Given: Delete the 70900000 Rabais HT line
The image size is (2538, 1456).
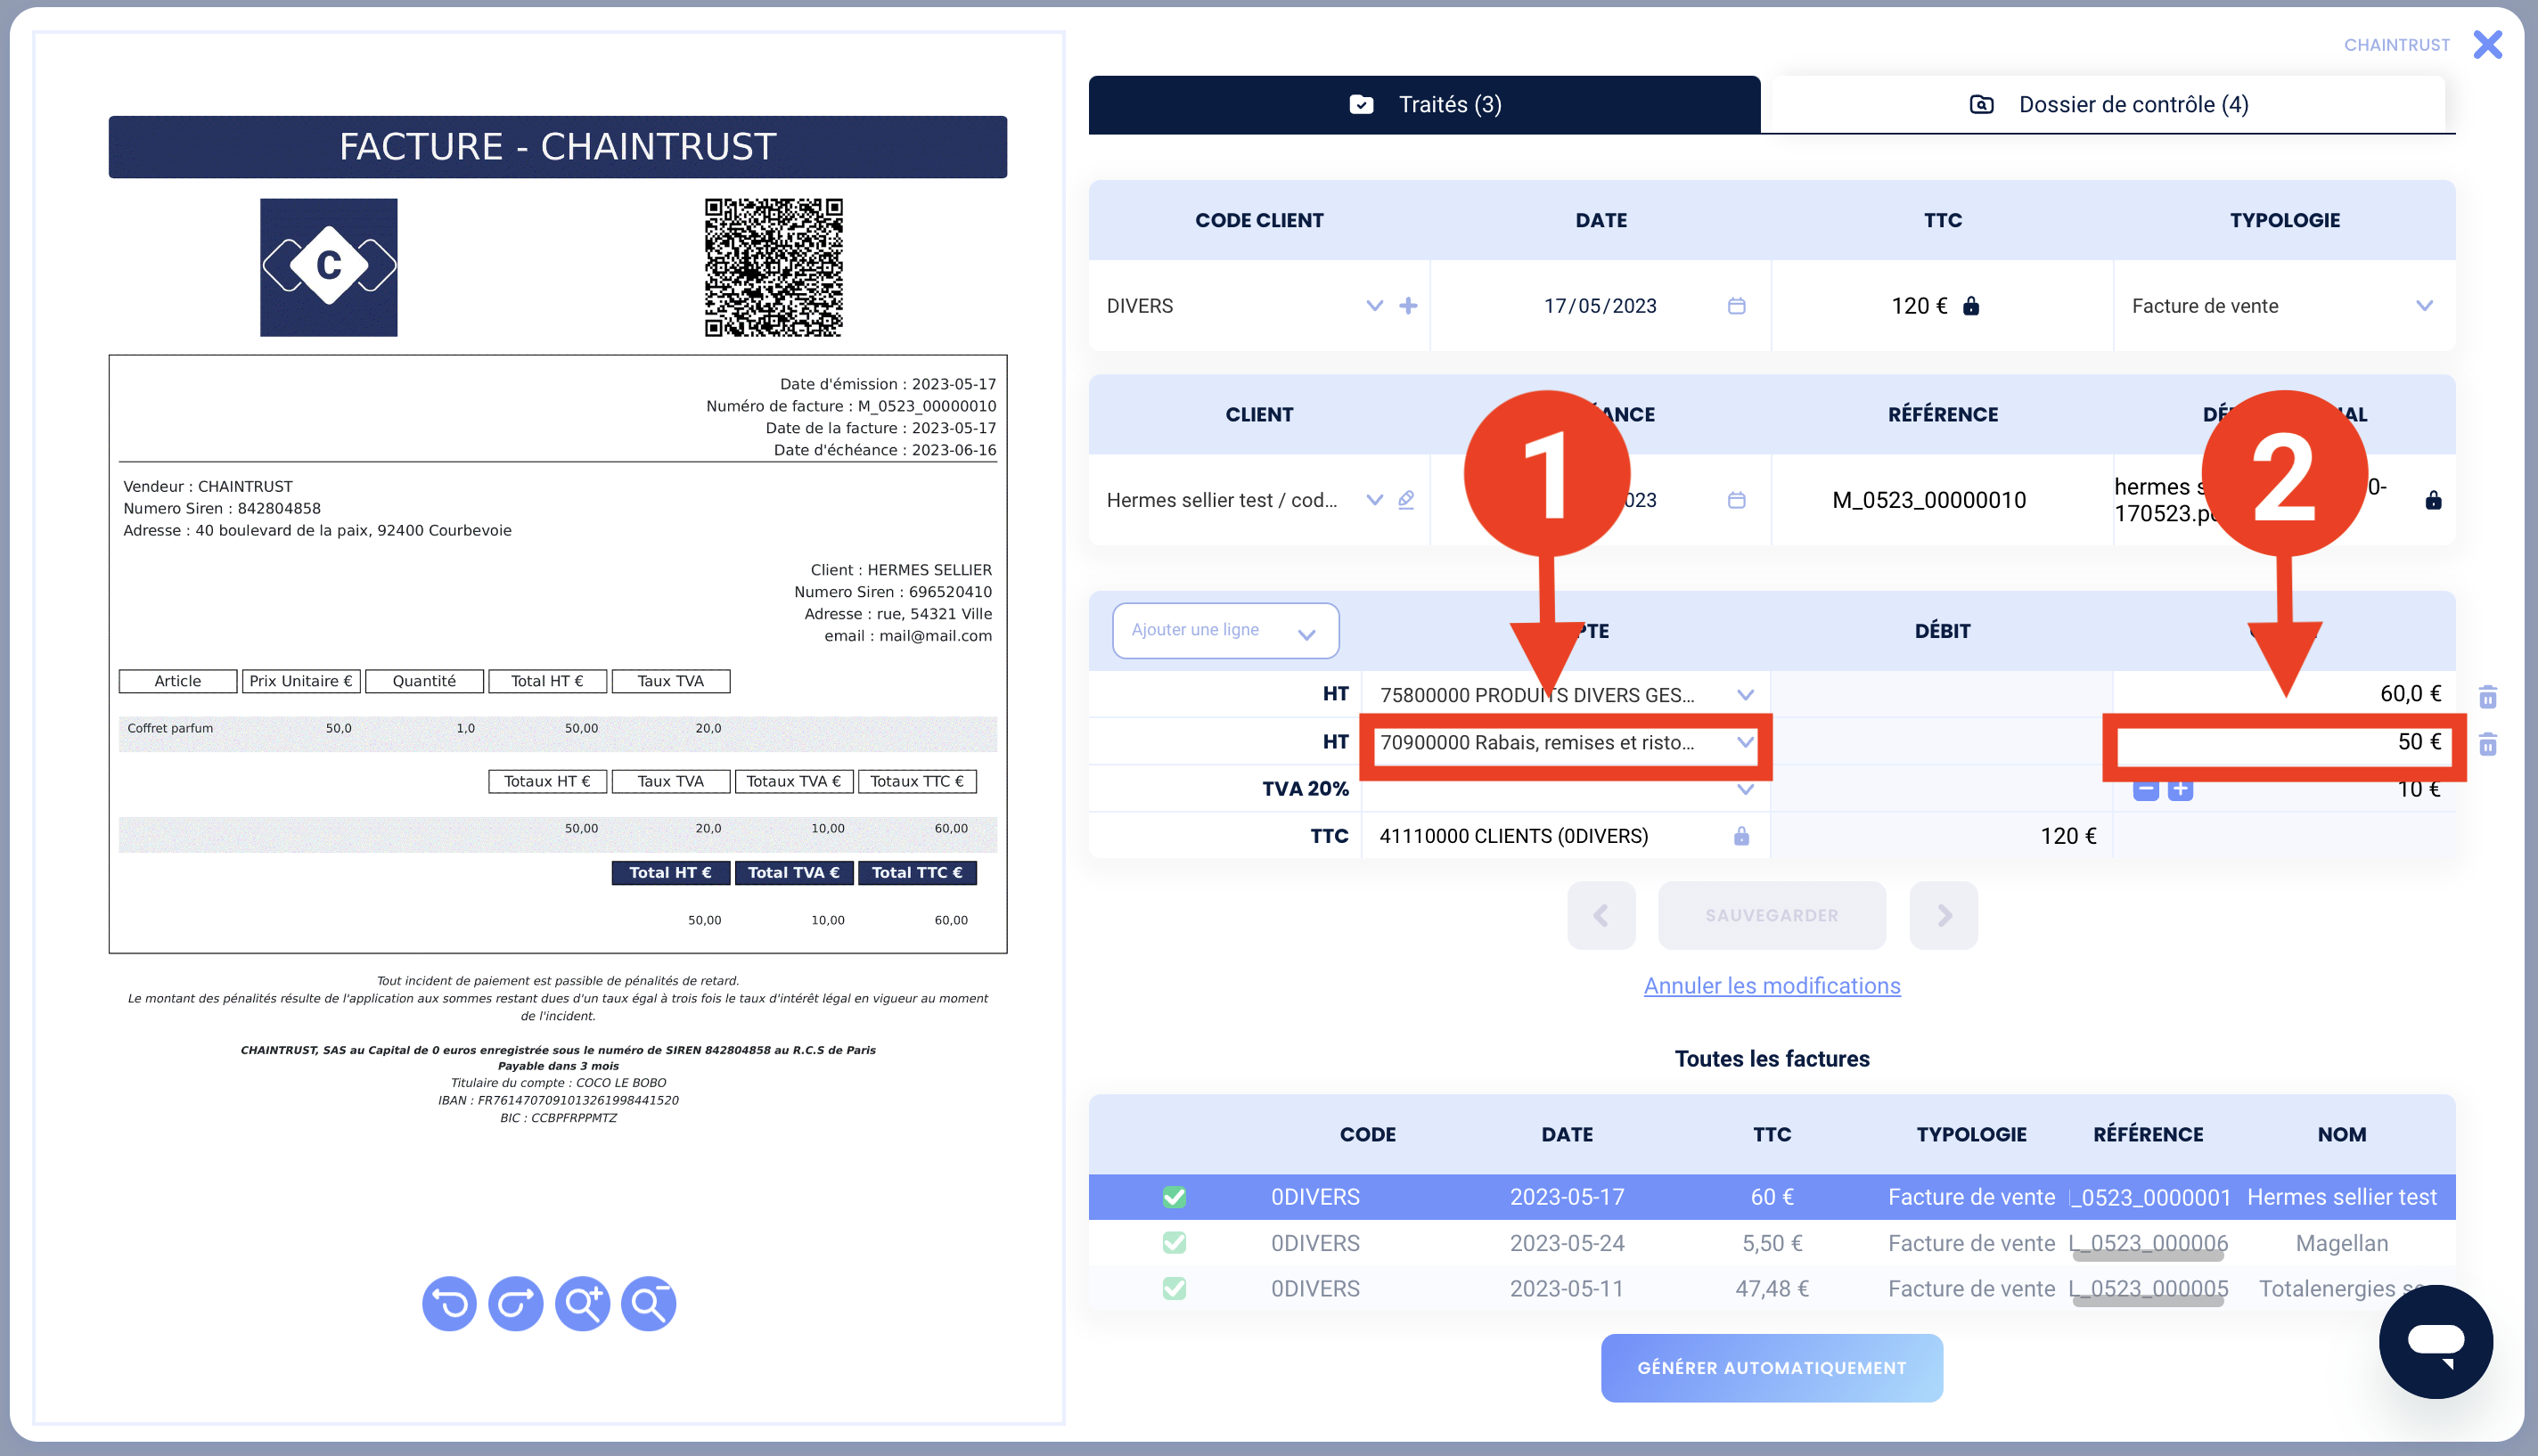Looking at the screenshot, I should [2488, 743].
